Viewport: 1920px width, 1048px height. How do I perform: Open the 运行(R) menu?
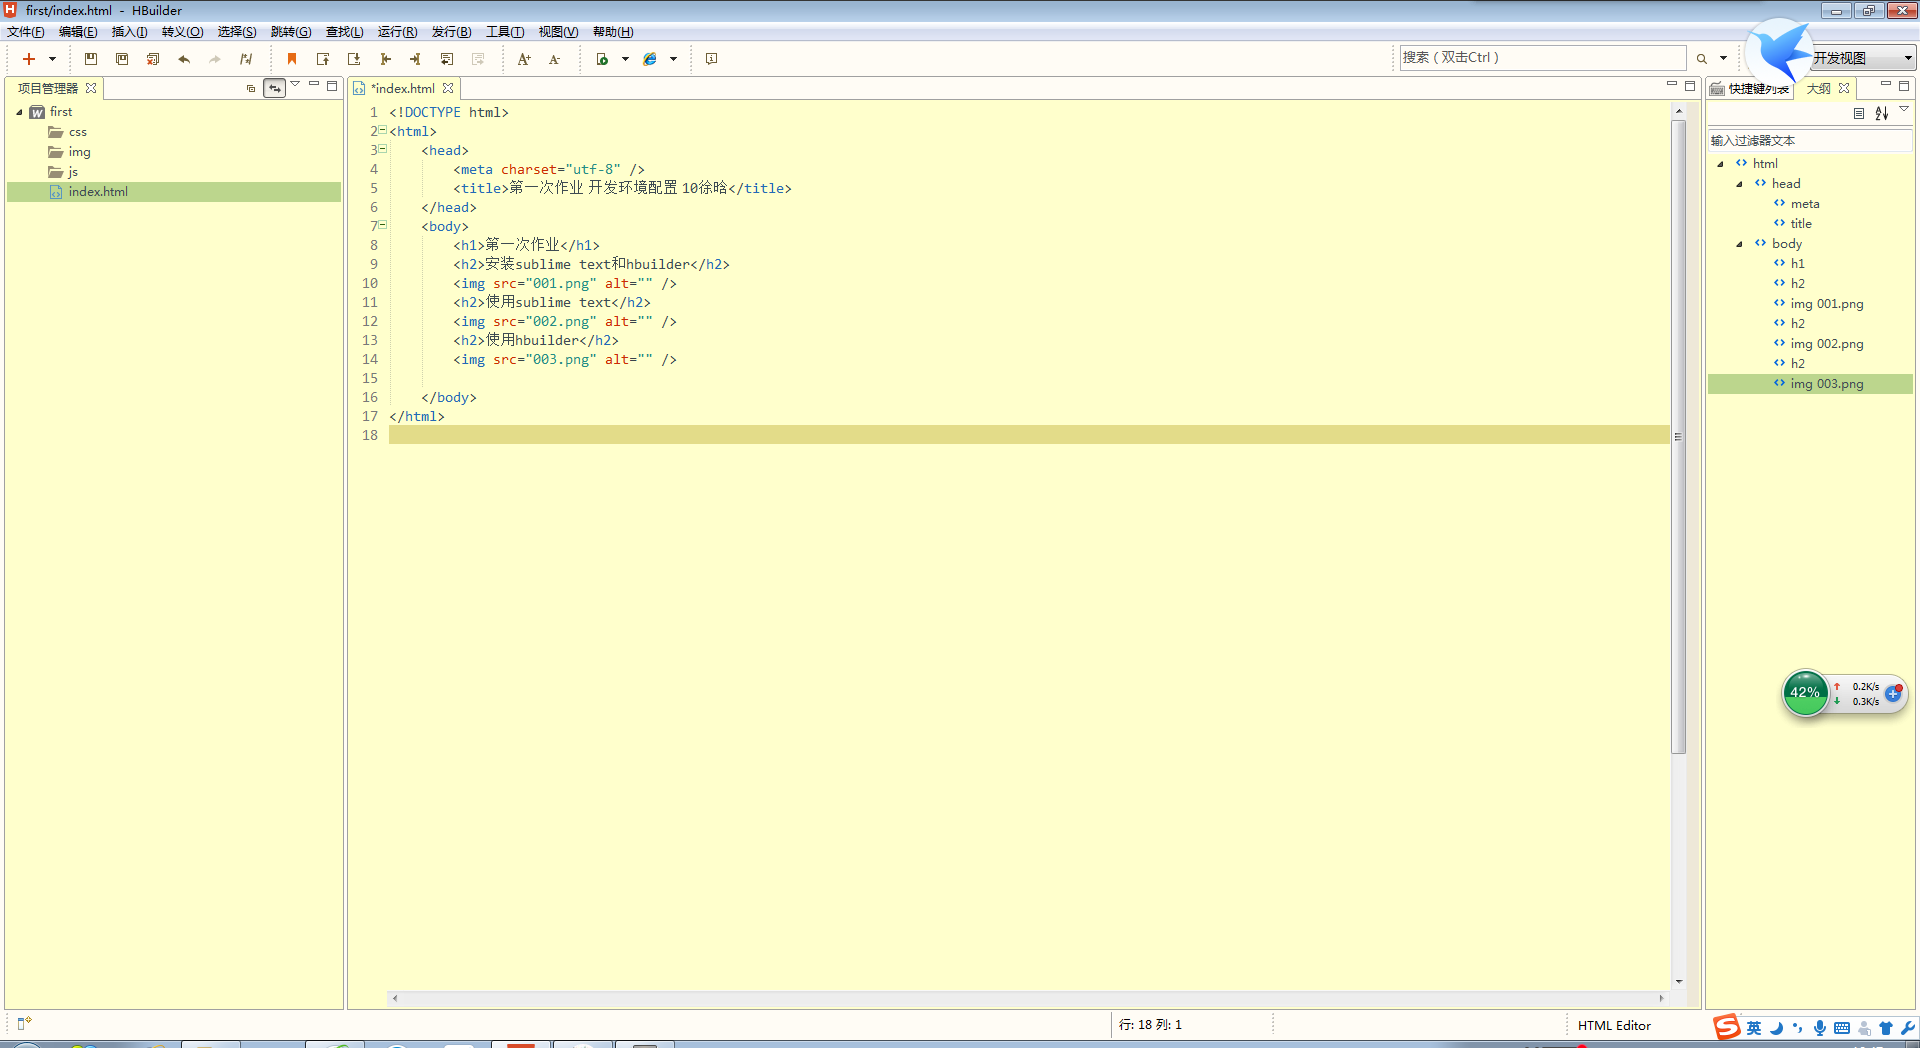pyautogui.click(x=397, y=32)
